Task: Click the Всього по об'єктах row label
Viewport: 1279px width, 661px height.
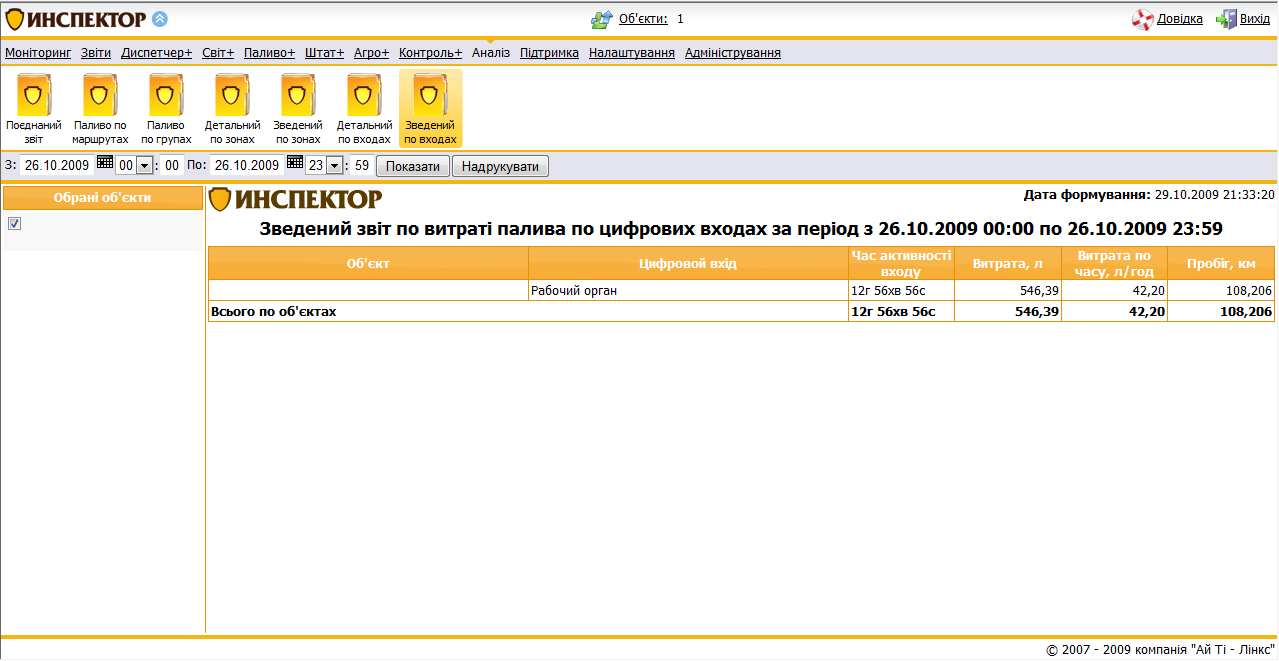Action: tap(273, 312)
